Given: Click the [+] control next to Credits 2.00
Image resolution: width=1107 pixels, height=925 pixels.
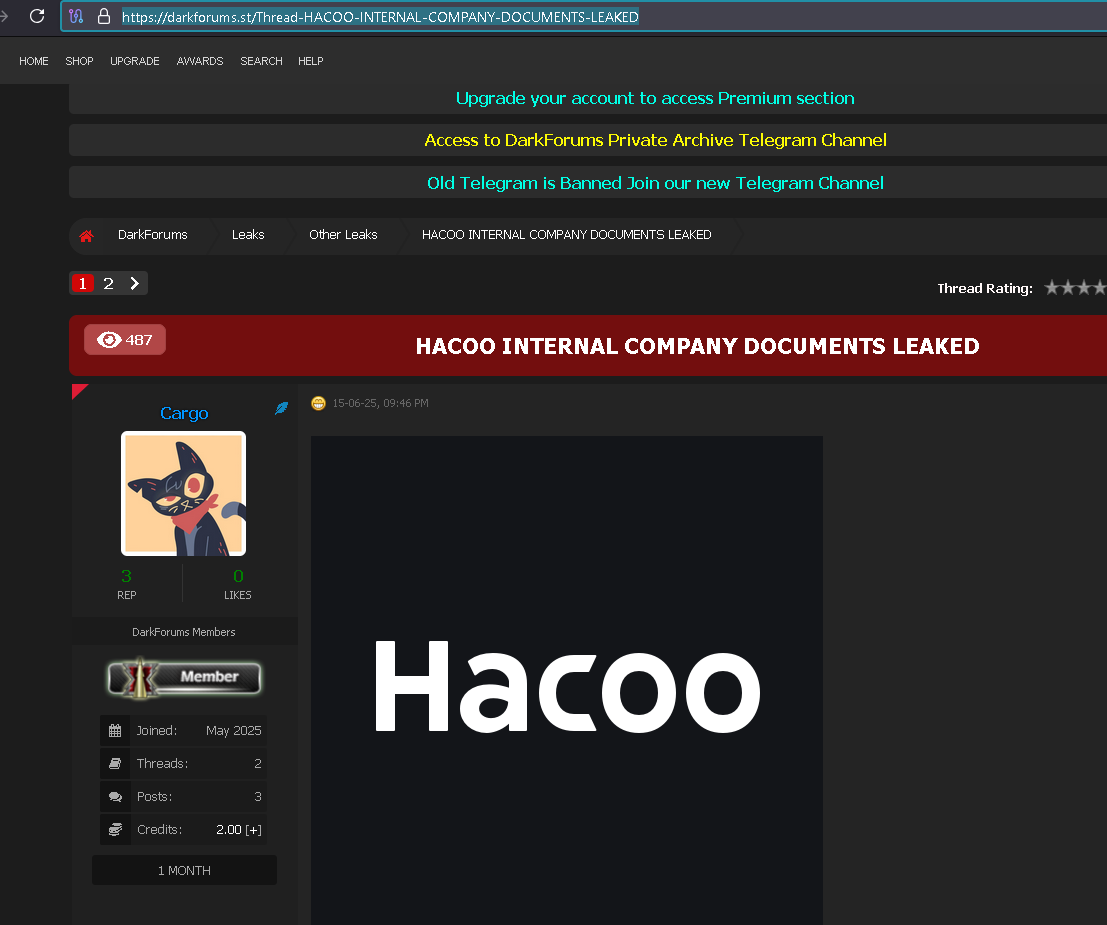Looking at the screenshot, I should tap(253, 829).
